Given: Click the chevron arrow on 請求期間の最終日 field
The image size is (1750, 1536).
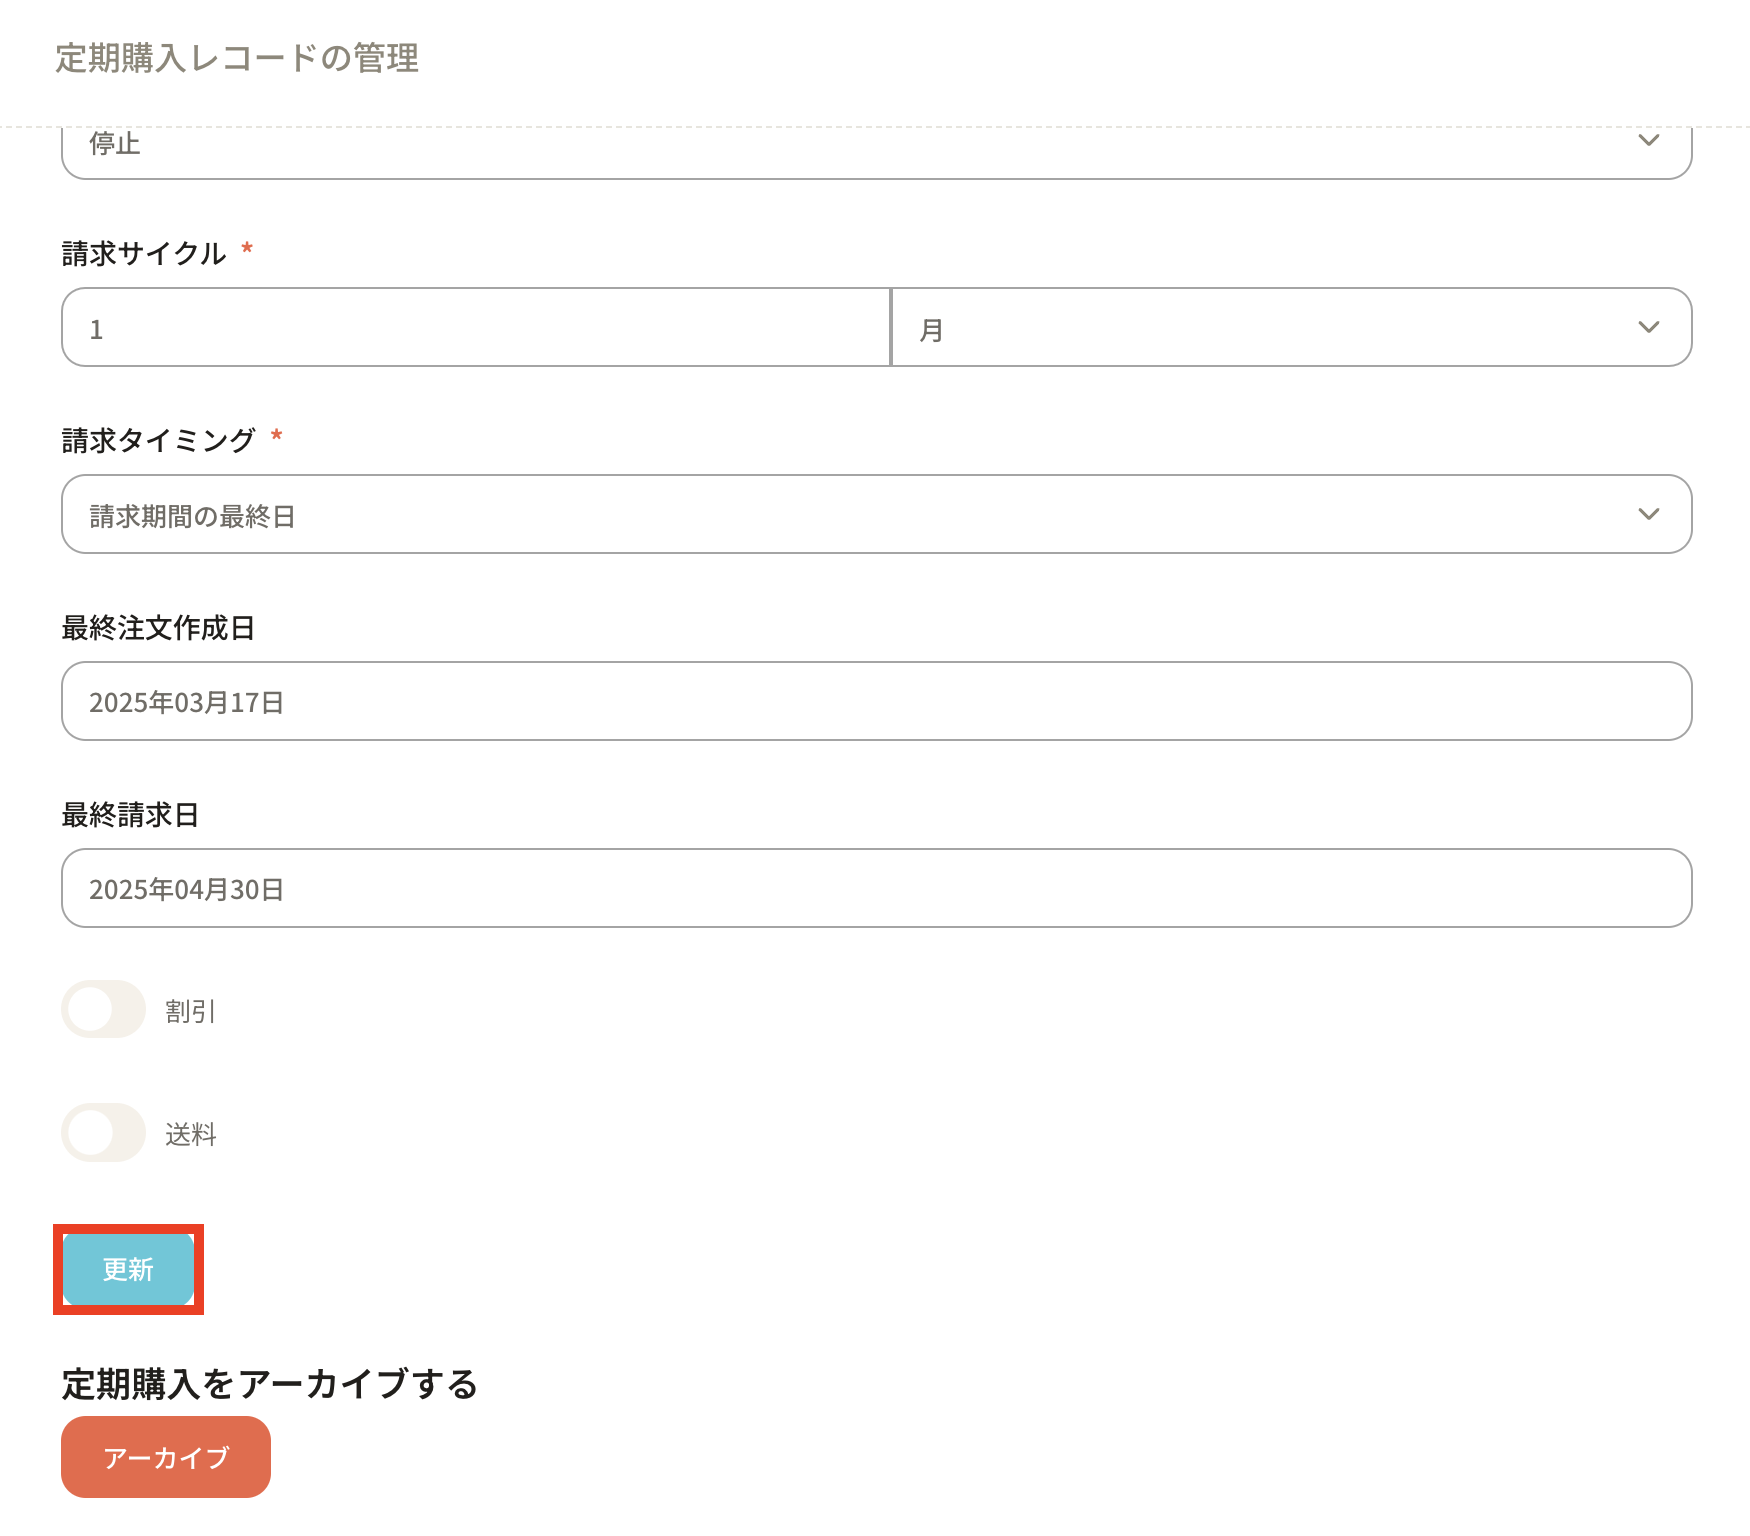Looking at the screenshot, I should pos(1648,515).
